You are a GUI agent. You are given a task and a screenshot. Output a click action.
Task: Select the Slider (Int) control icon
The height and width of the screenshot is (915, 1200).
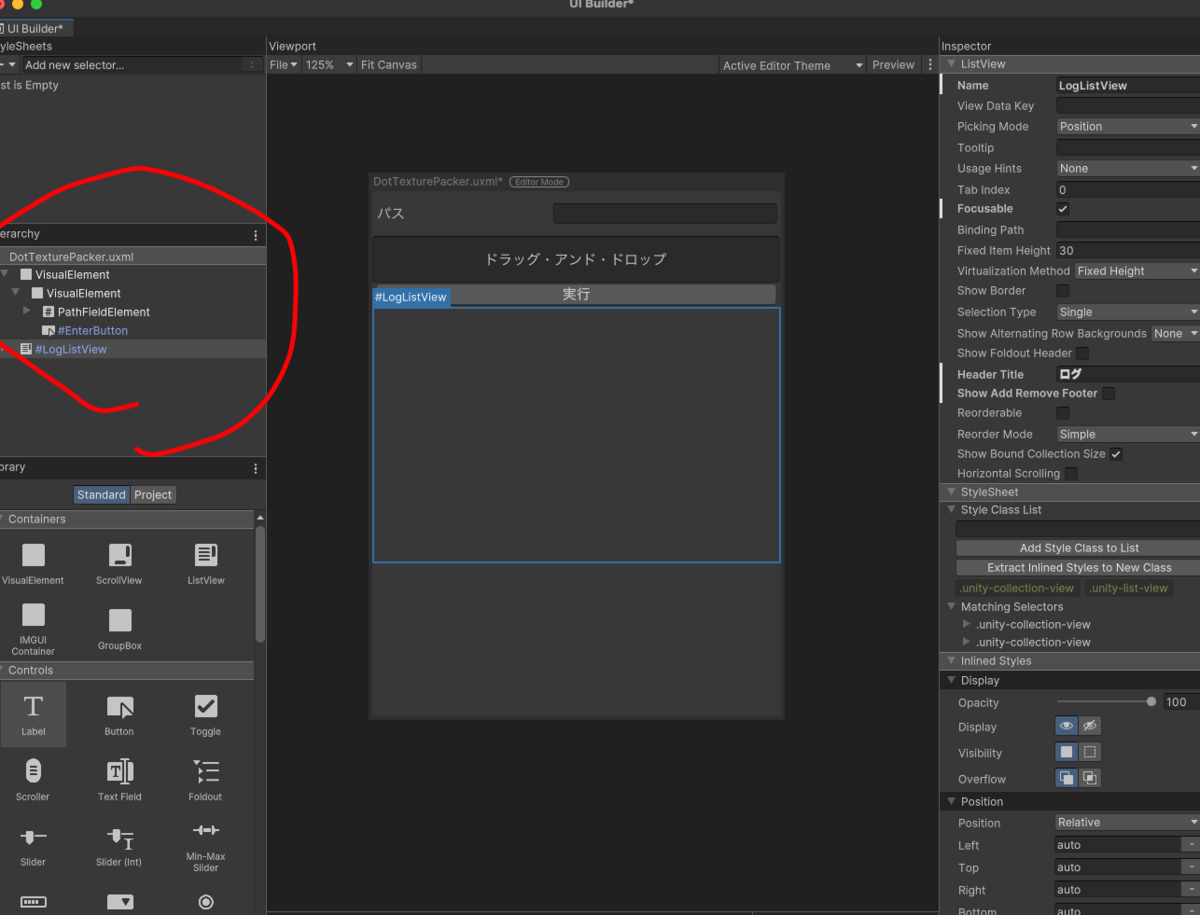120,838
